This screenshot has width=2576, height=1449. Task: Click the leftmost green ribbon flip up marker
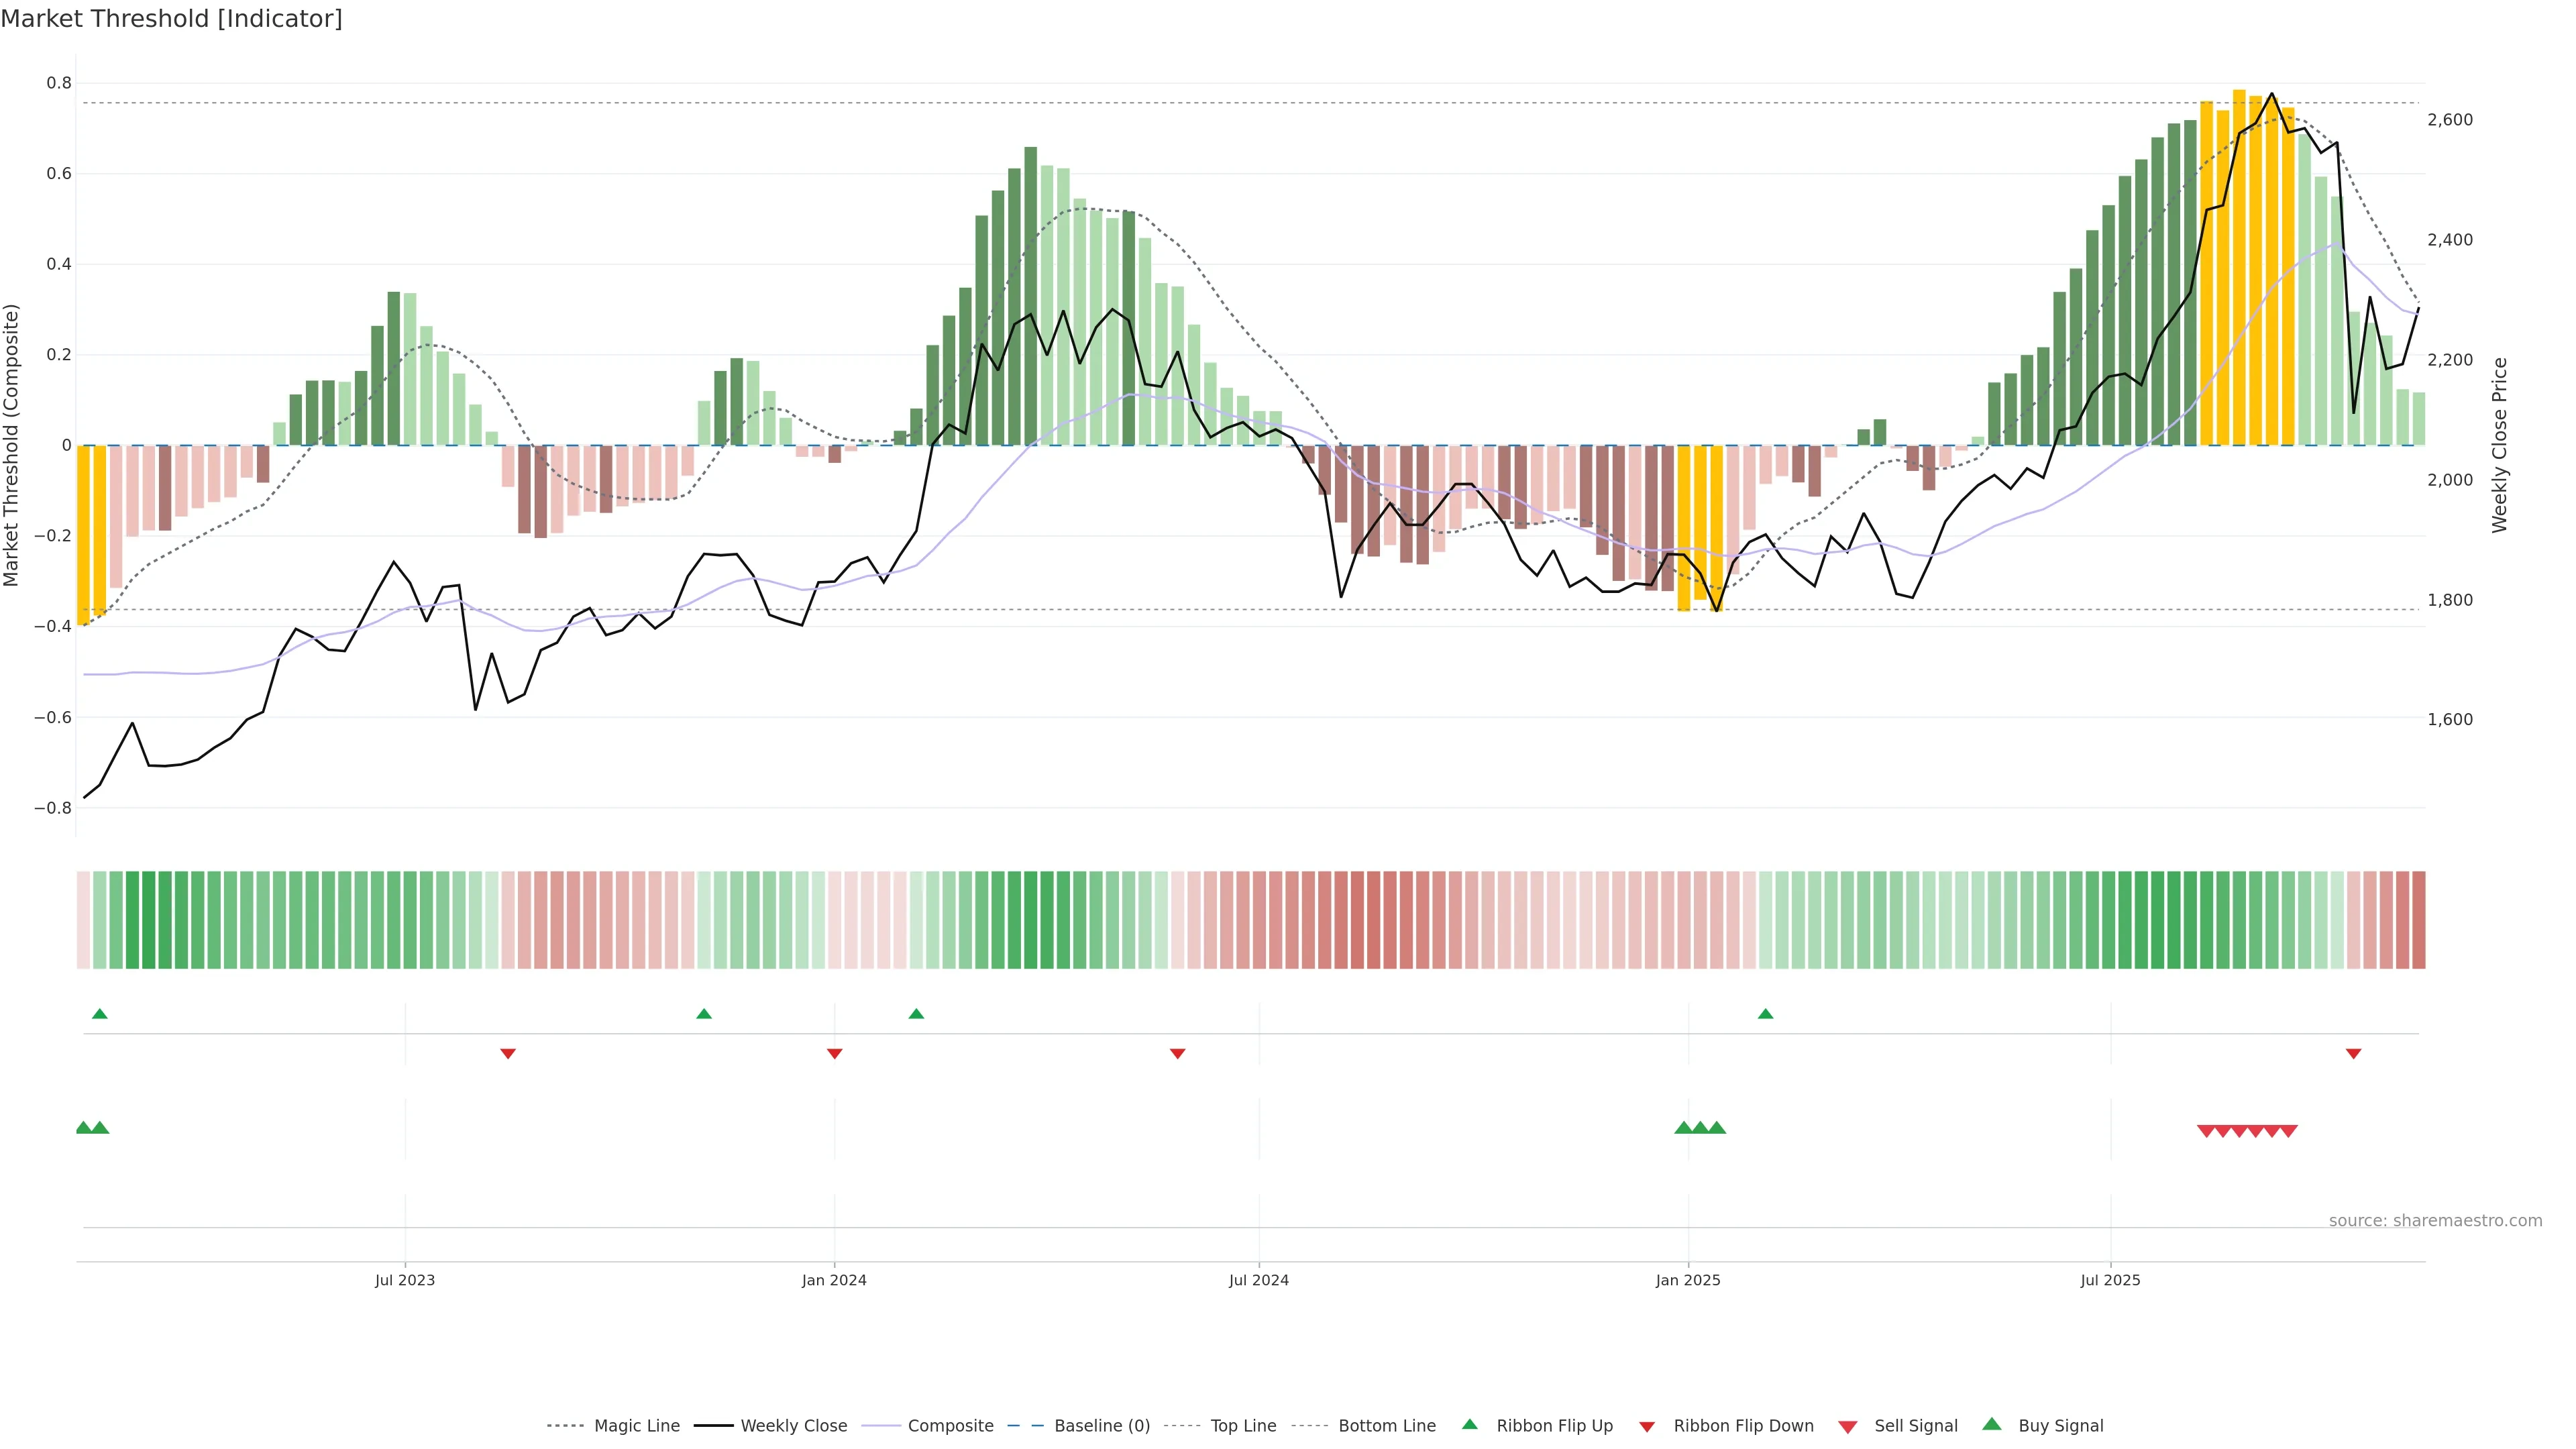point(99,1014)
